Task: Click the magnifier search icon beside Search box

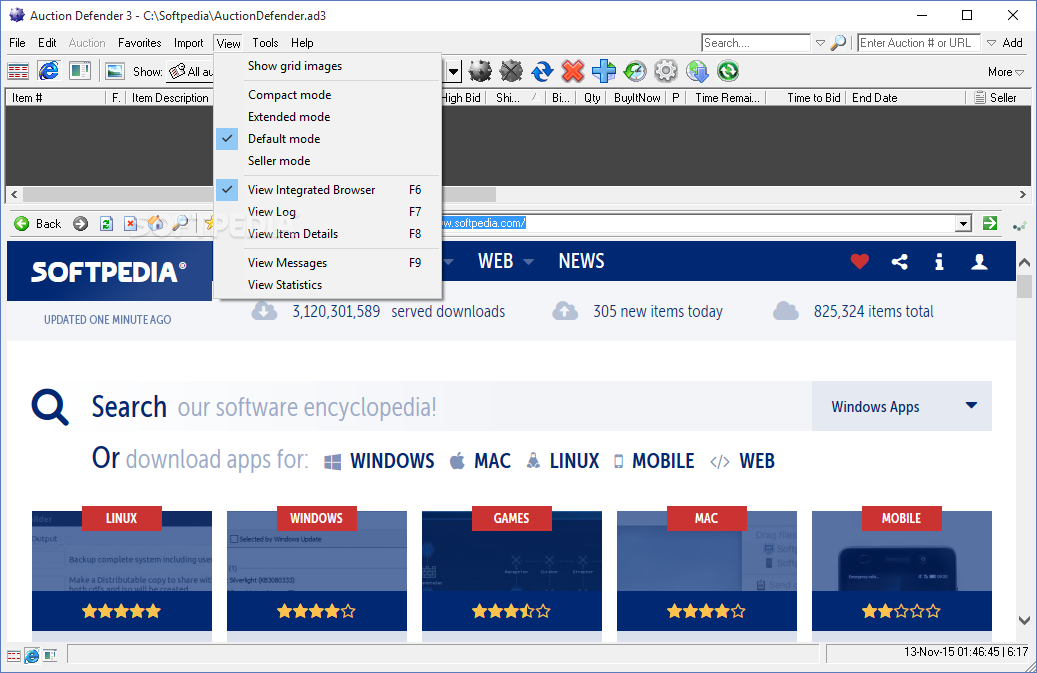Action: 839,43
